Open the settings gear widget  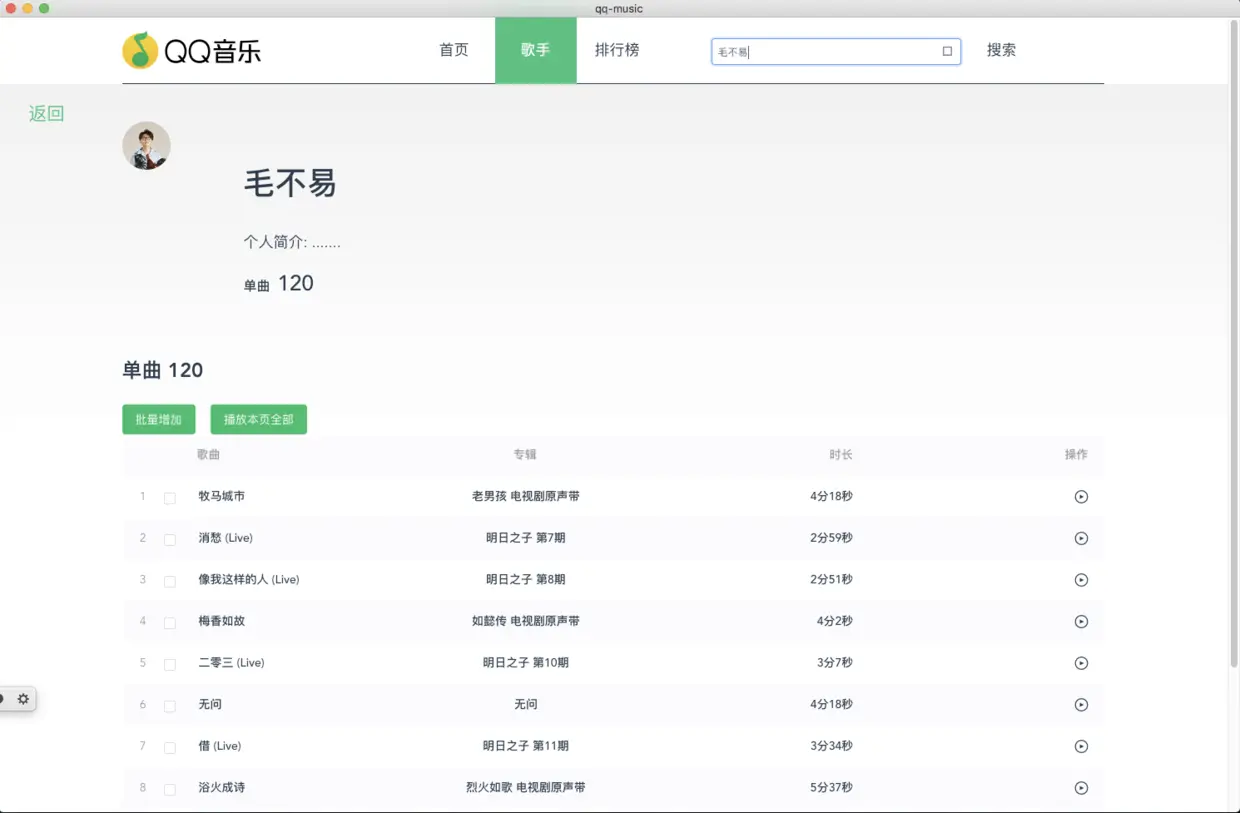23,699
